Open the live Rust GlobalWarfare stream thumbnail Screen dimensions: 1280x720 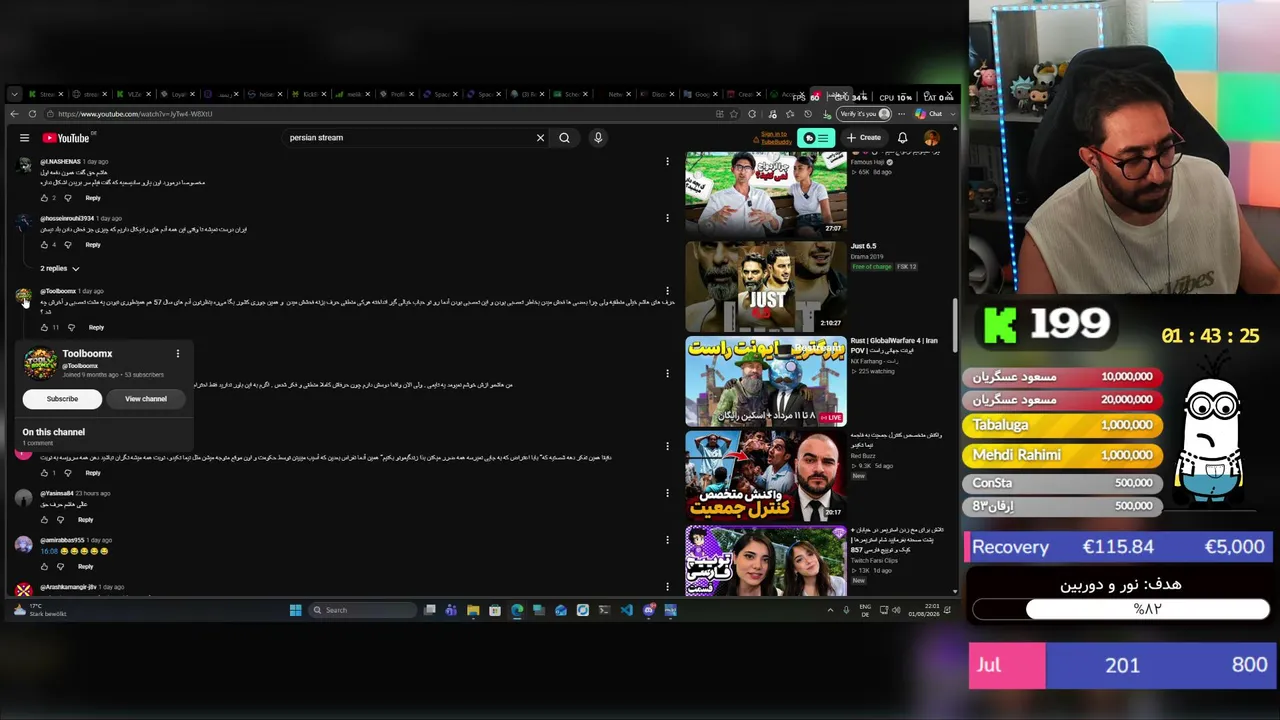pyautogui.click(x=766, y=381)
